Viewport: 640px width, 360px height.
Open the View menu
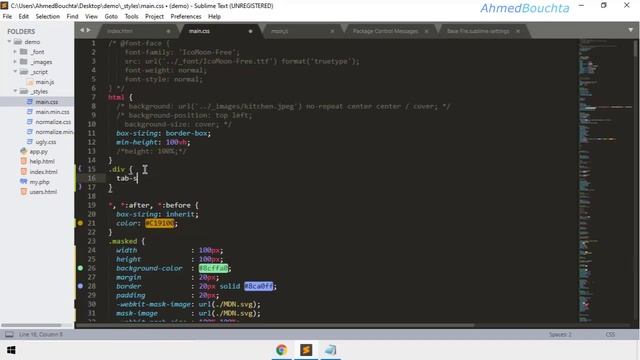click(x=91, y=16)
